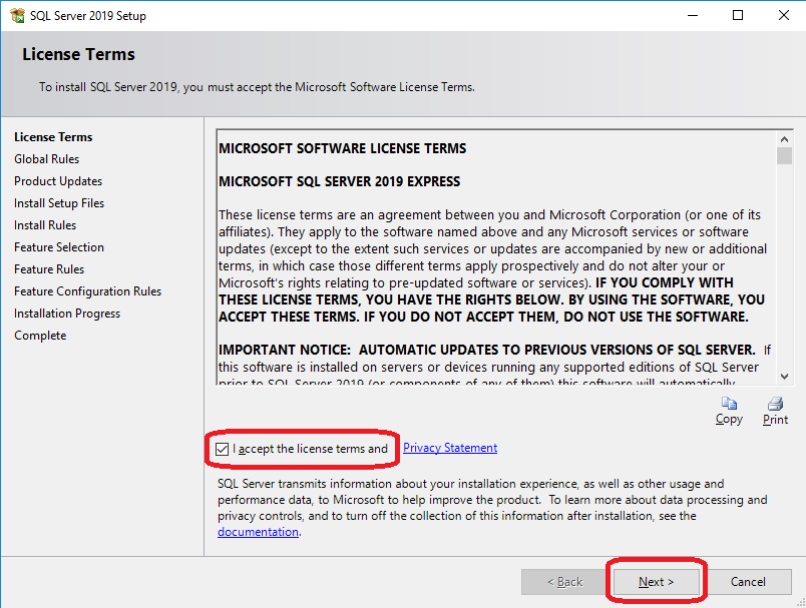
Task: Select Product Updates step in sidebar
Action: pos(58,181)
